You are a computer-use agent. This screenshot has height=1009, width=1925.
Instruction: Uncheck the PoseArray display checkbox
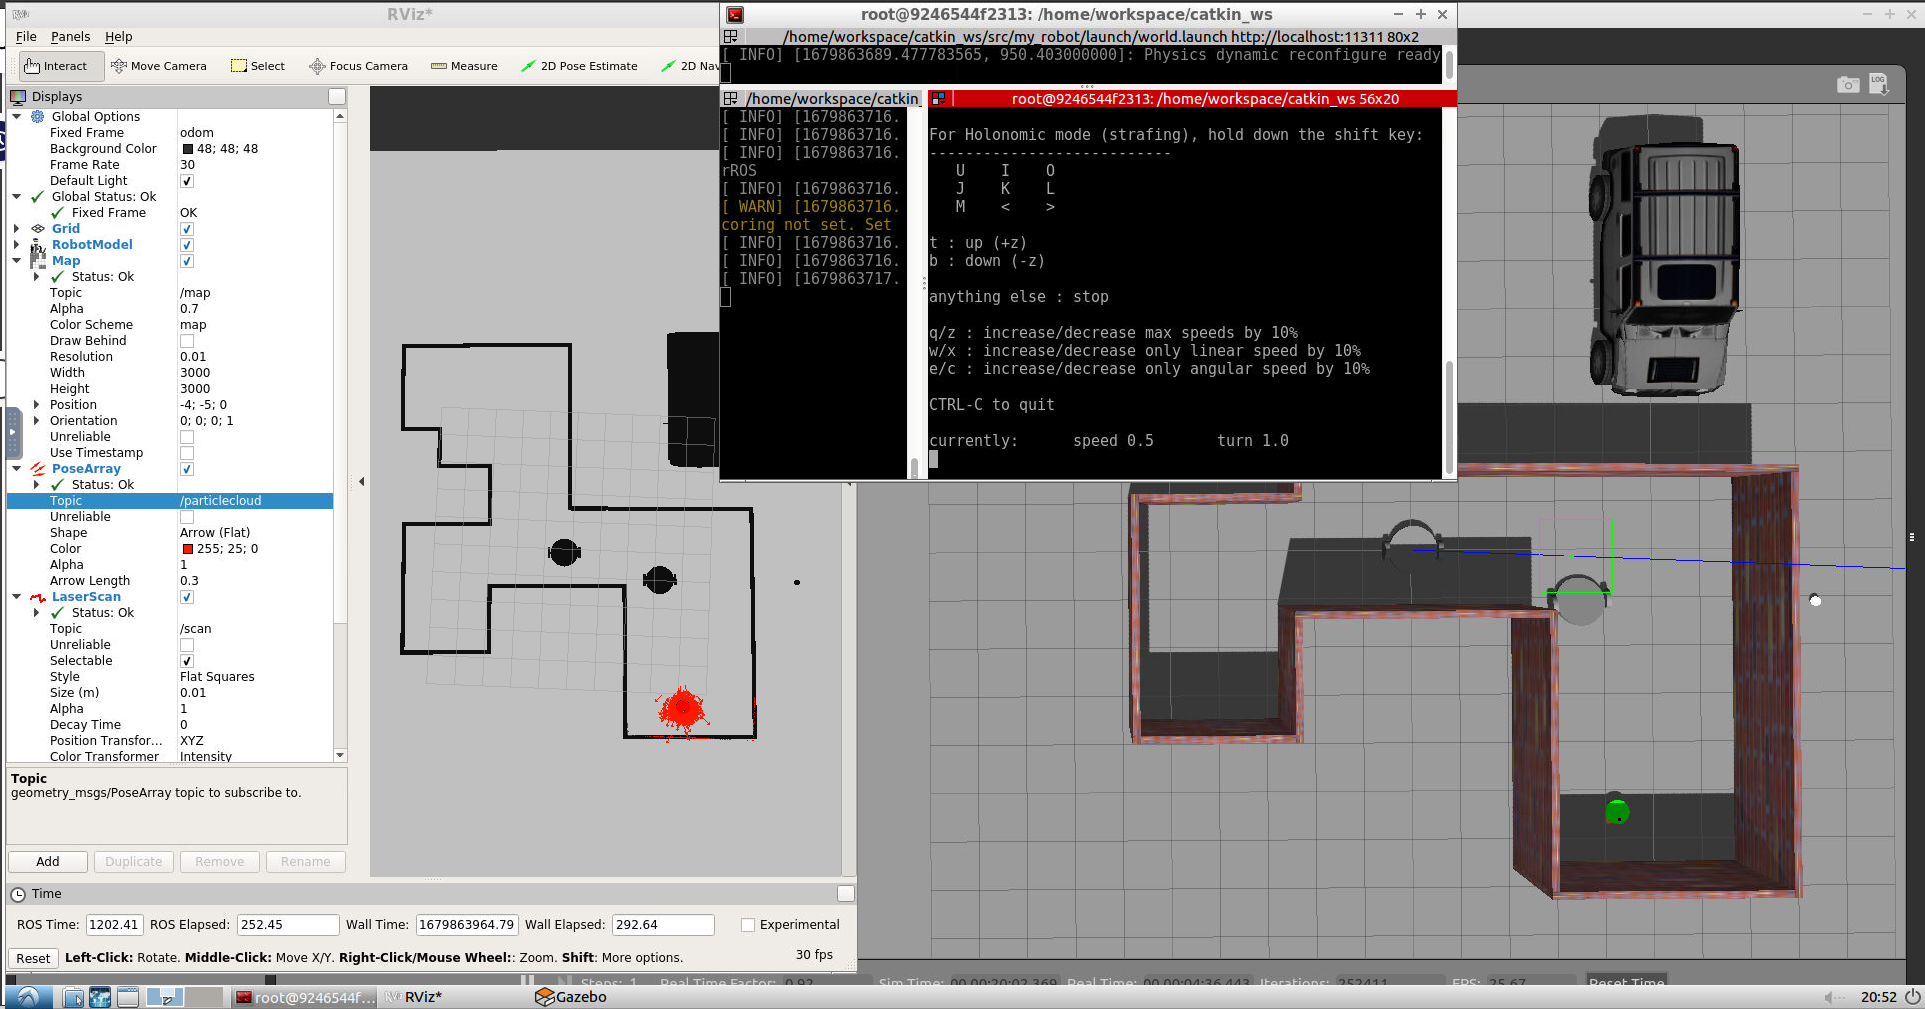[186, 469]
